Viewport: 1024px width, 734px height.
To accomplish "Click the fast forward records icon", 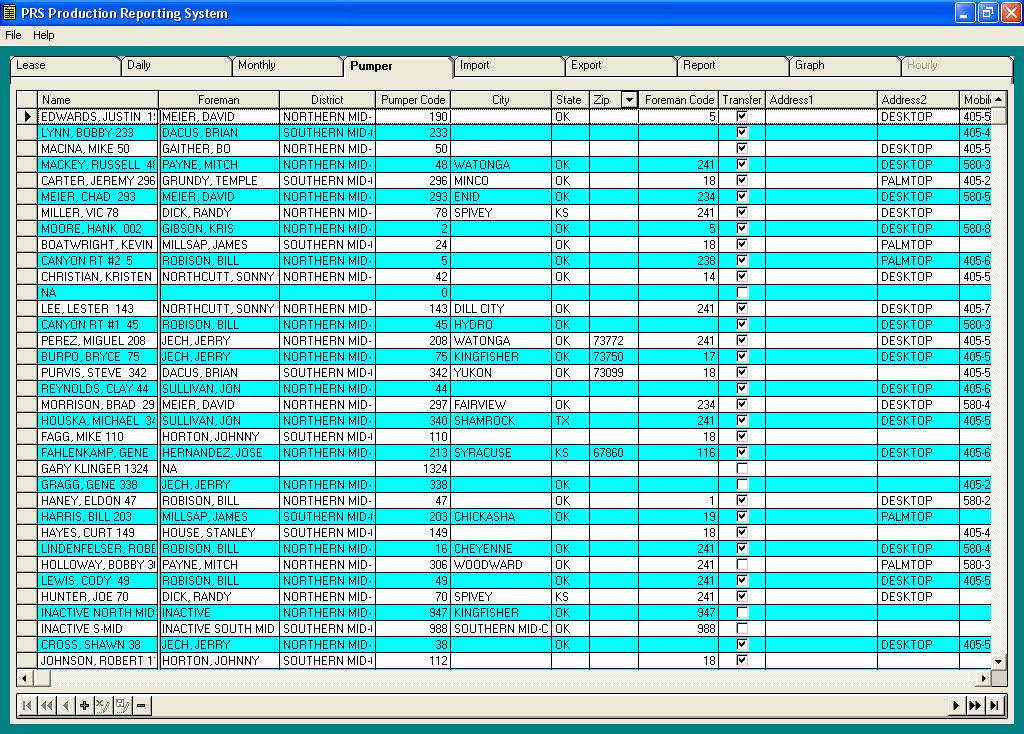I will 975,705.
